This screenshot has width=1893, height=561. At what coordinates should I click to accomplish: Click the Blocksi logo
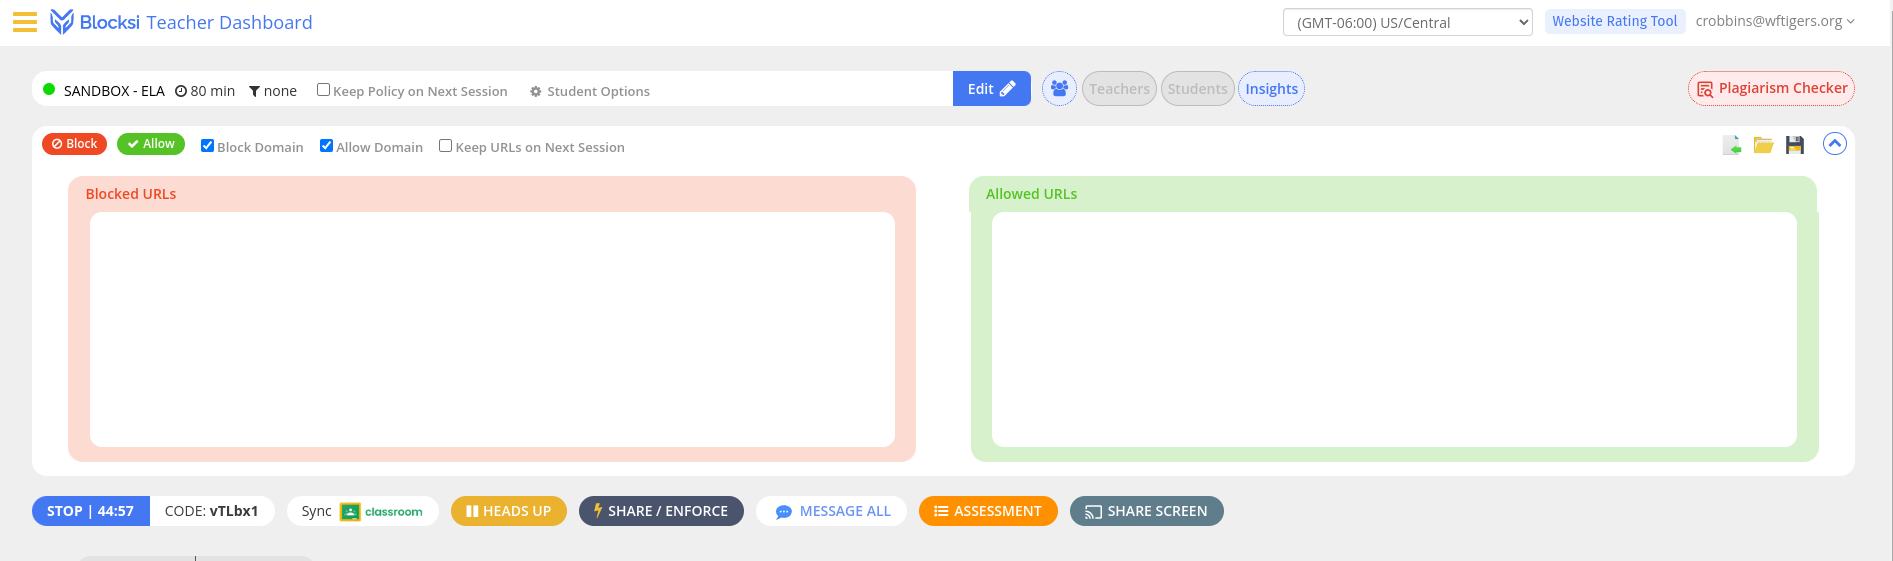(x=95, y=22)
